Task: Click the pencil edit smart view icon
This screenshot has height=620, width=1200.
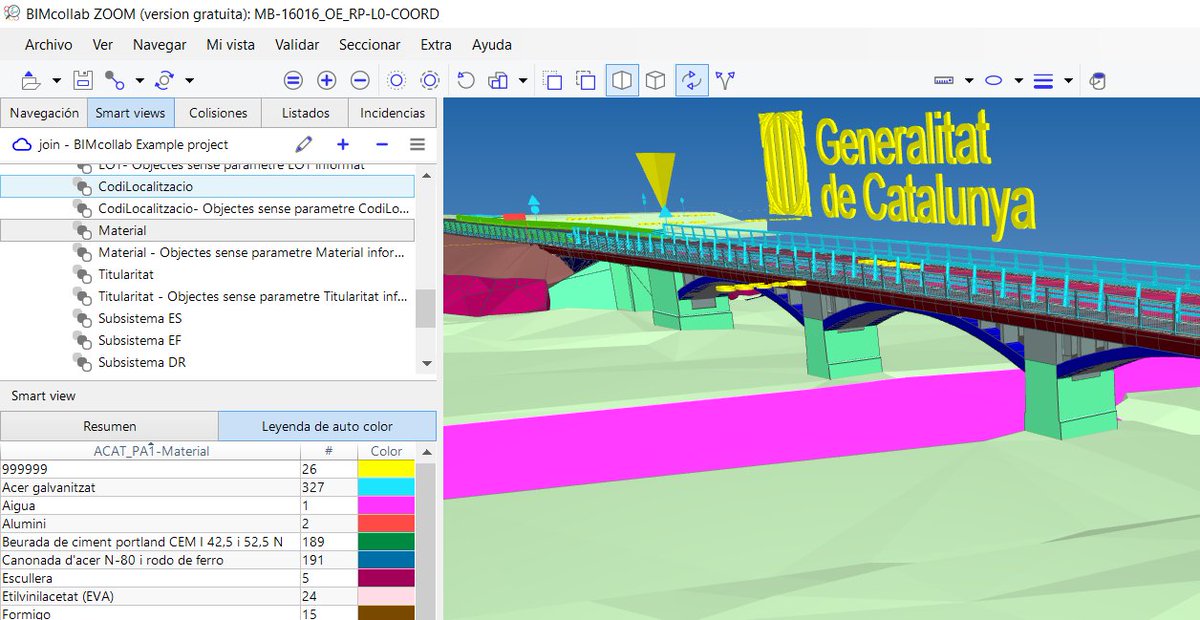Action: tap(304, 144)
